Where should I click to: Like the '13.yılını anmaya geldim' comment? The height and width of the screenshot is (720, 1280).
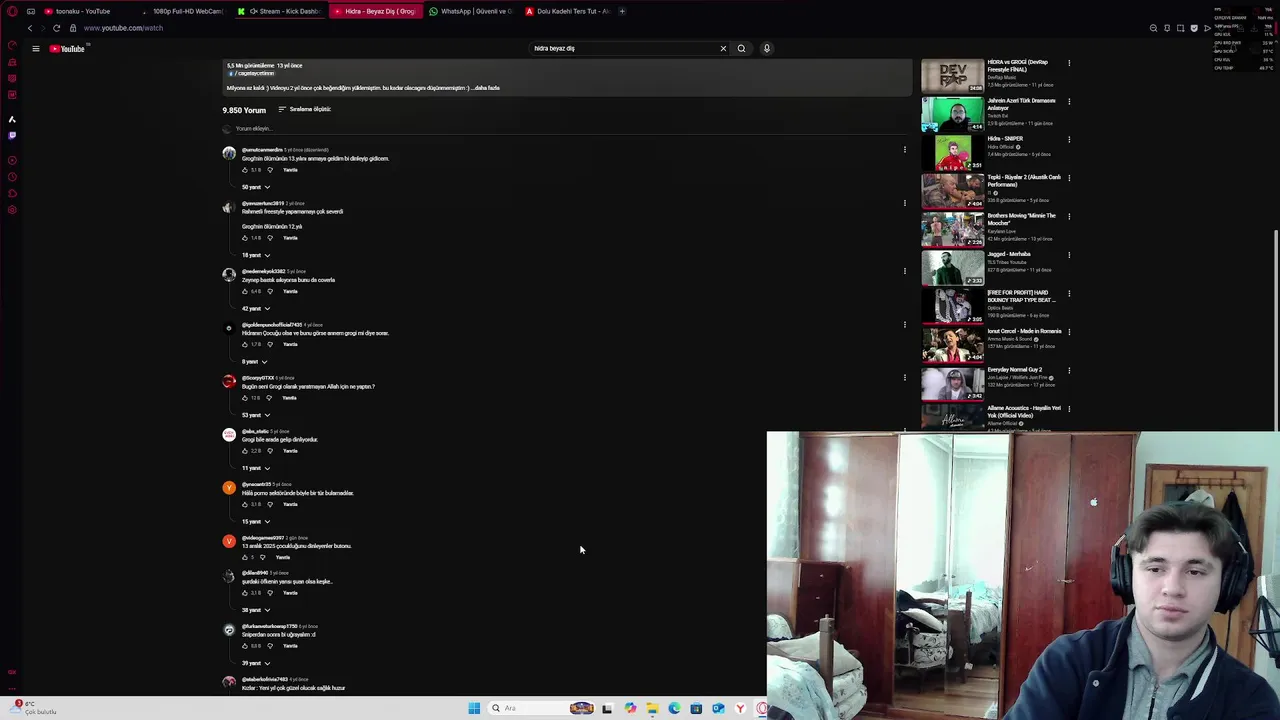245,170
